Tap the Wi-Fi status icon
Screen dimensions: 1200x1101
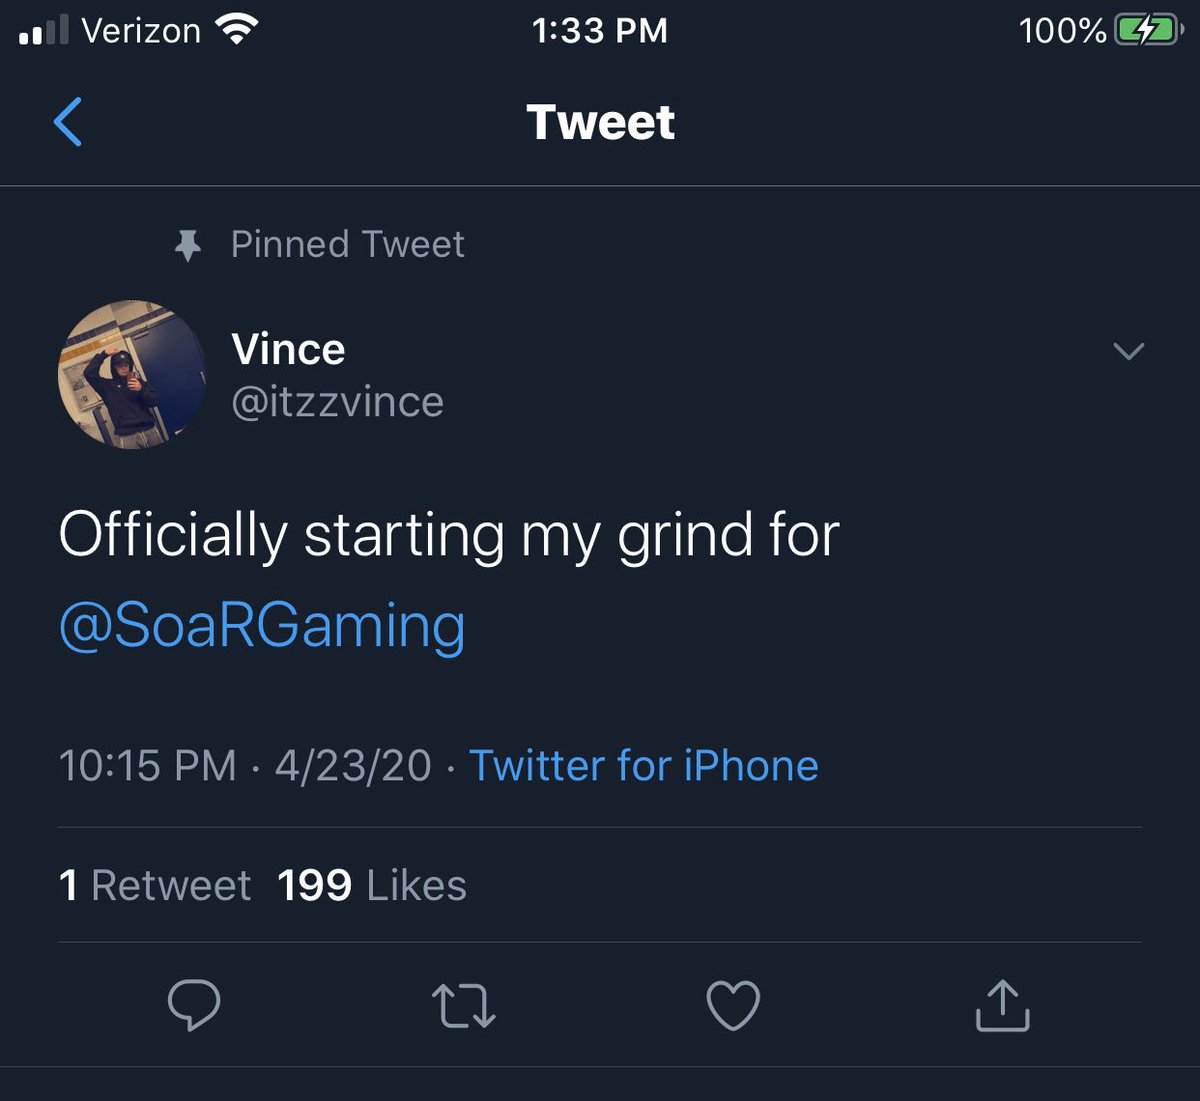(237, 31)
